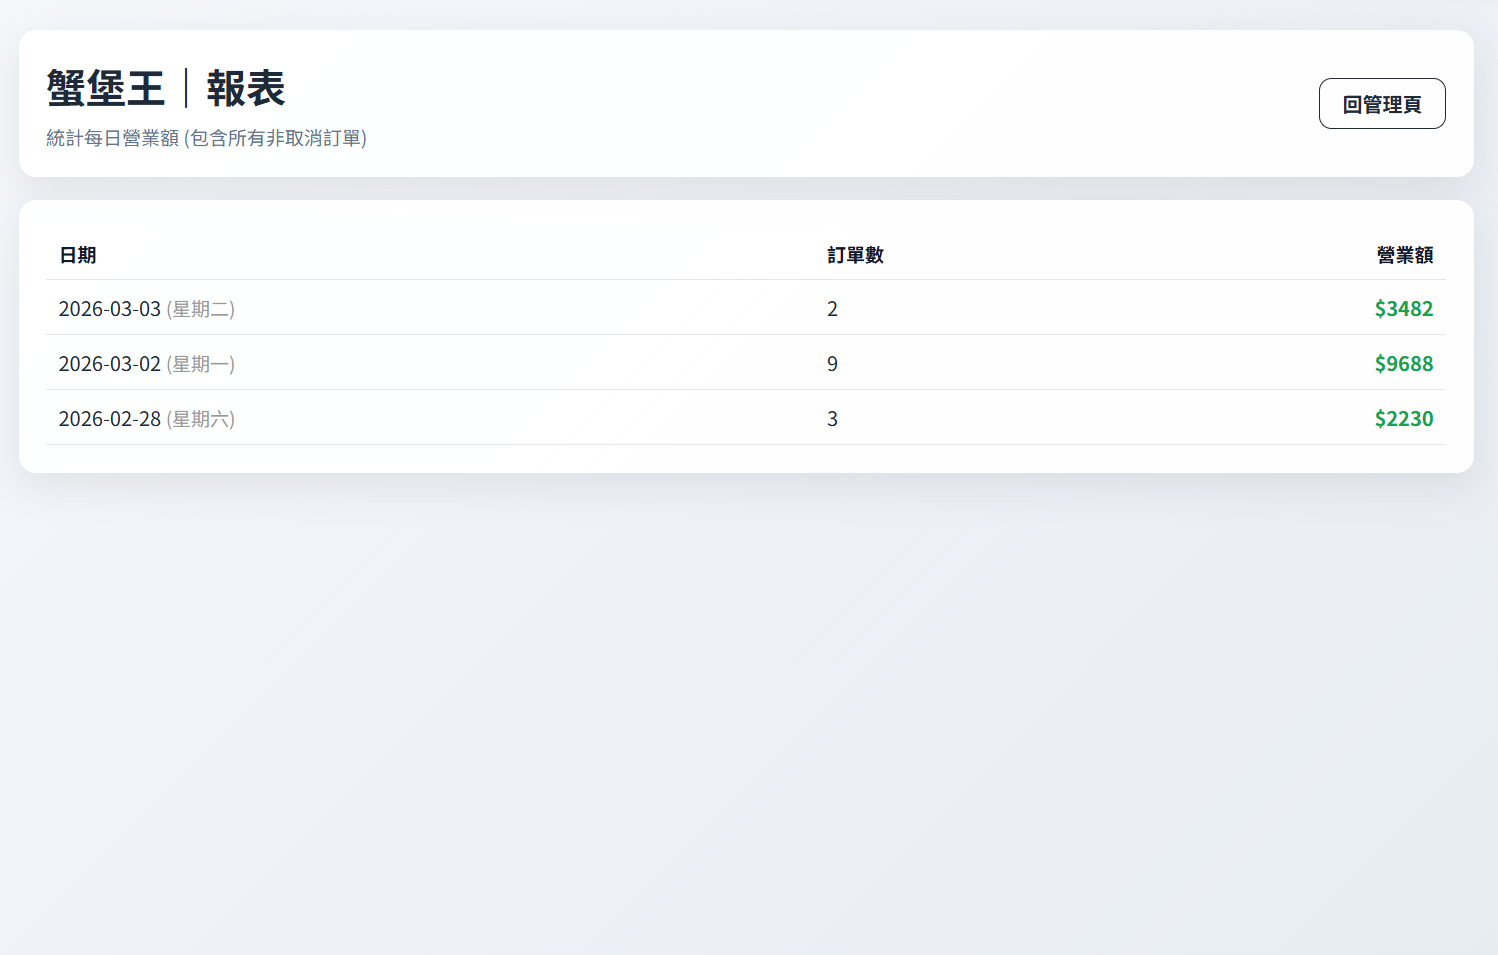This screenshot has width=1498, height=955.
Task: Click order count 2 for 2026-03-03
Action: click(832, 309)
